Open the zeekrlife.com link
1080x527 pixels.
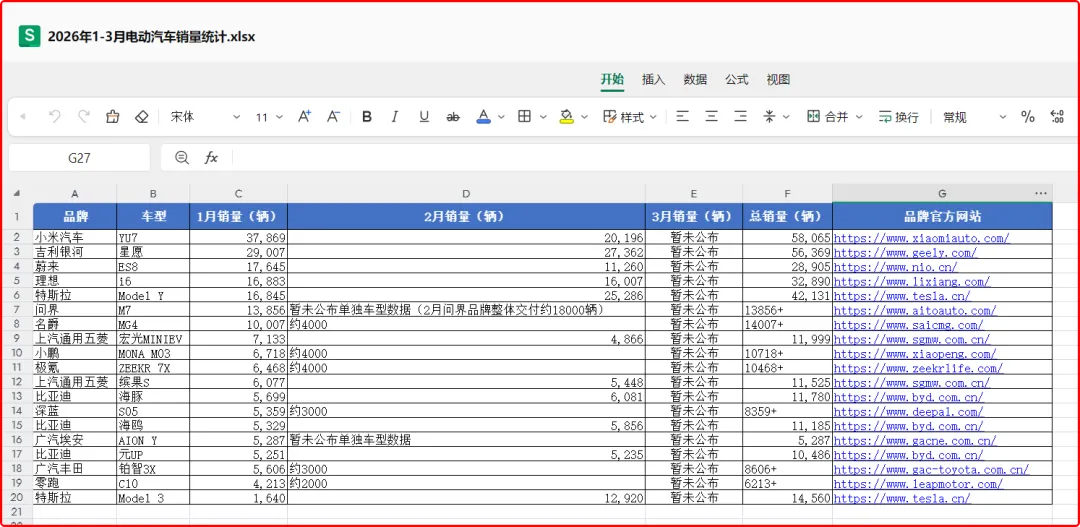[x=919, y=369]
